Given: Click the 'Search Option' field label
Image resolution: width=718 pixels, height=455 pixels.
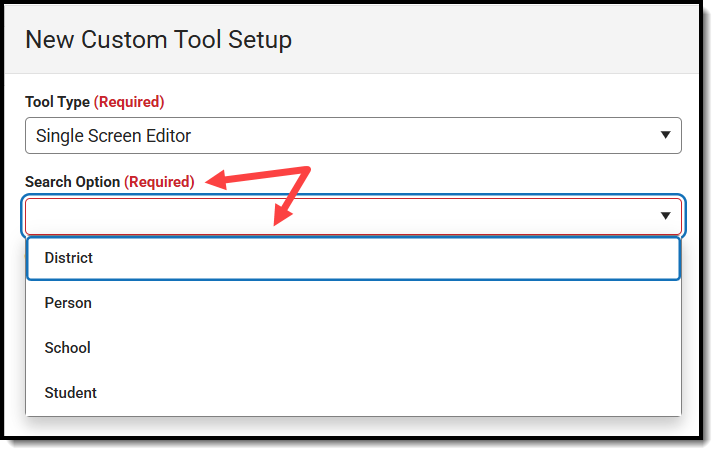Looking at the screenshot, I should [x=72, y=182].
